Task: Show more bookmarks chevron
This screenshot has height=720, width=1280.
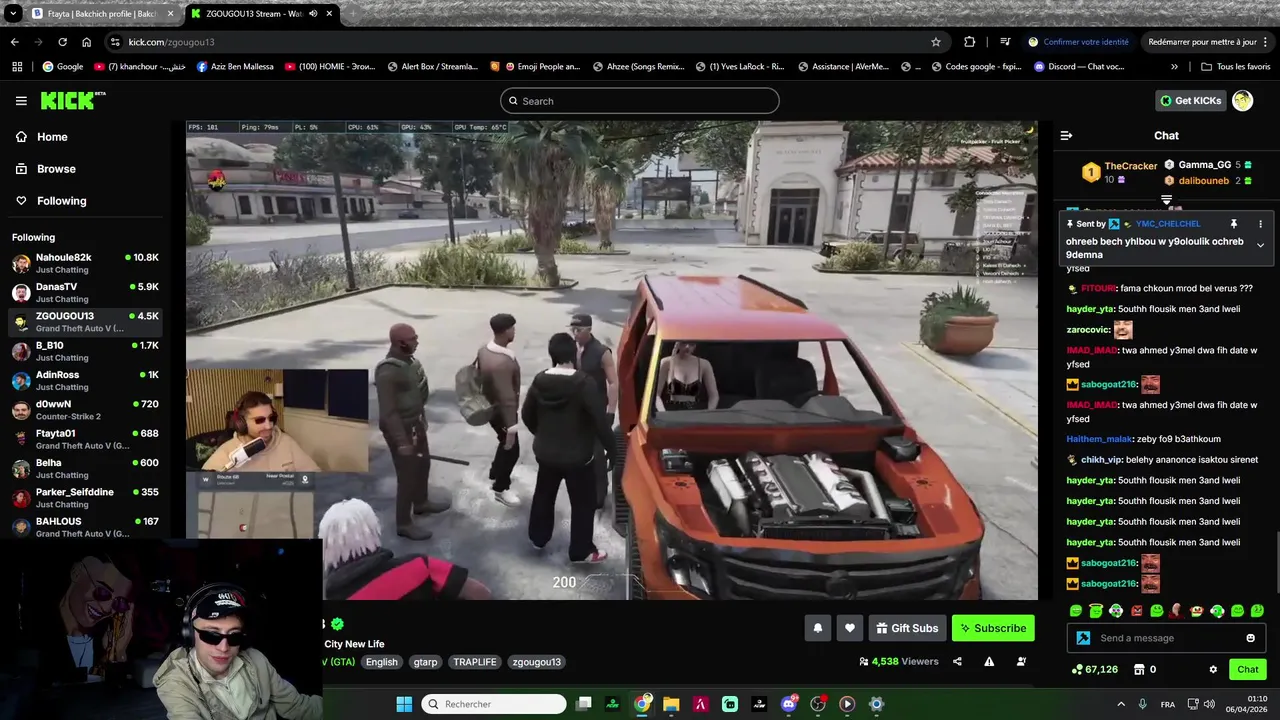Action: coord(1174,67)
